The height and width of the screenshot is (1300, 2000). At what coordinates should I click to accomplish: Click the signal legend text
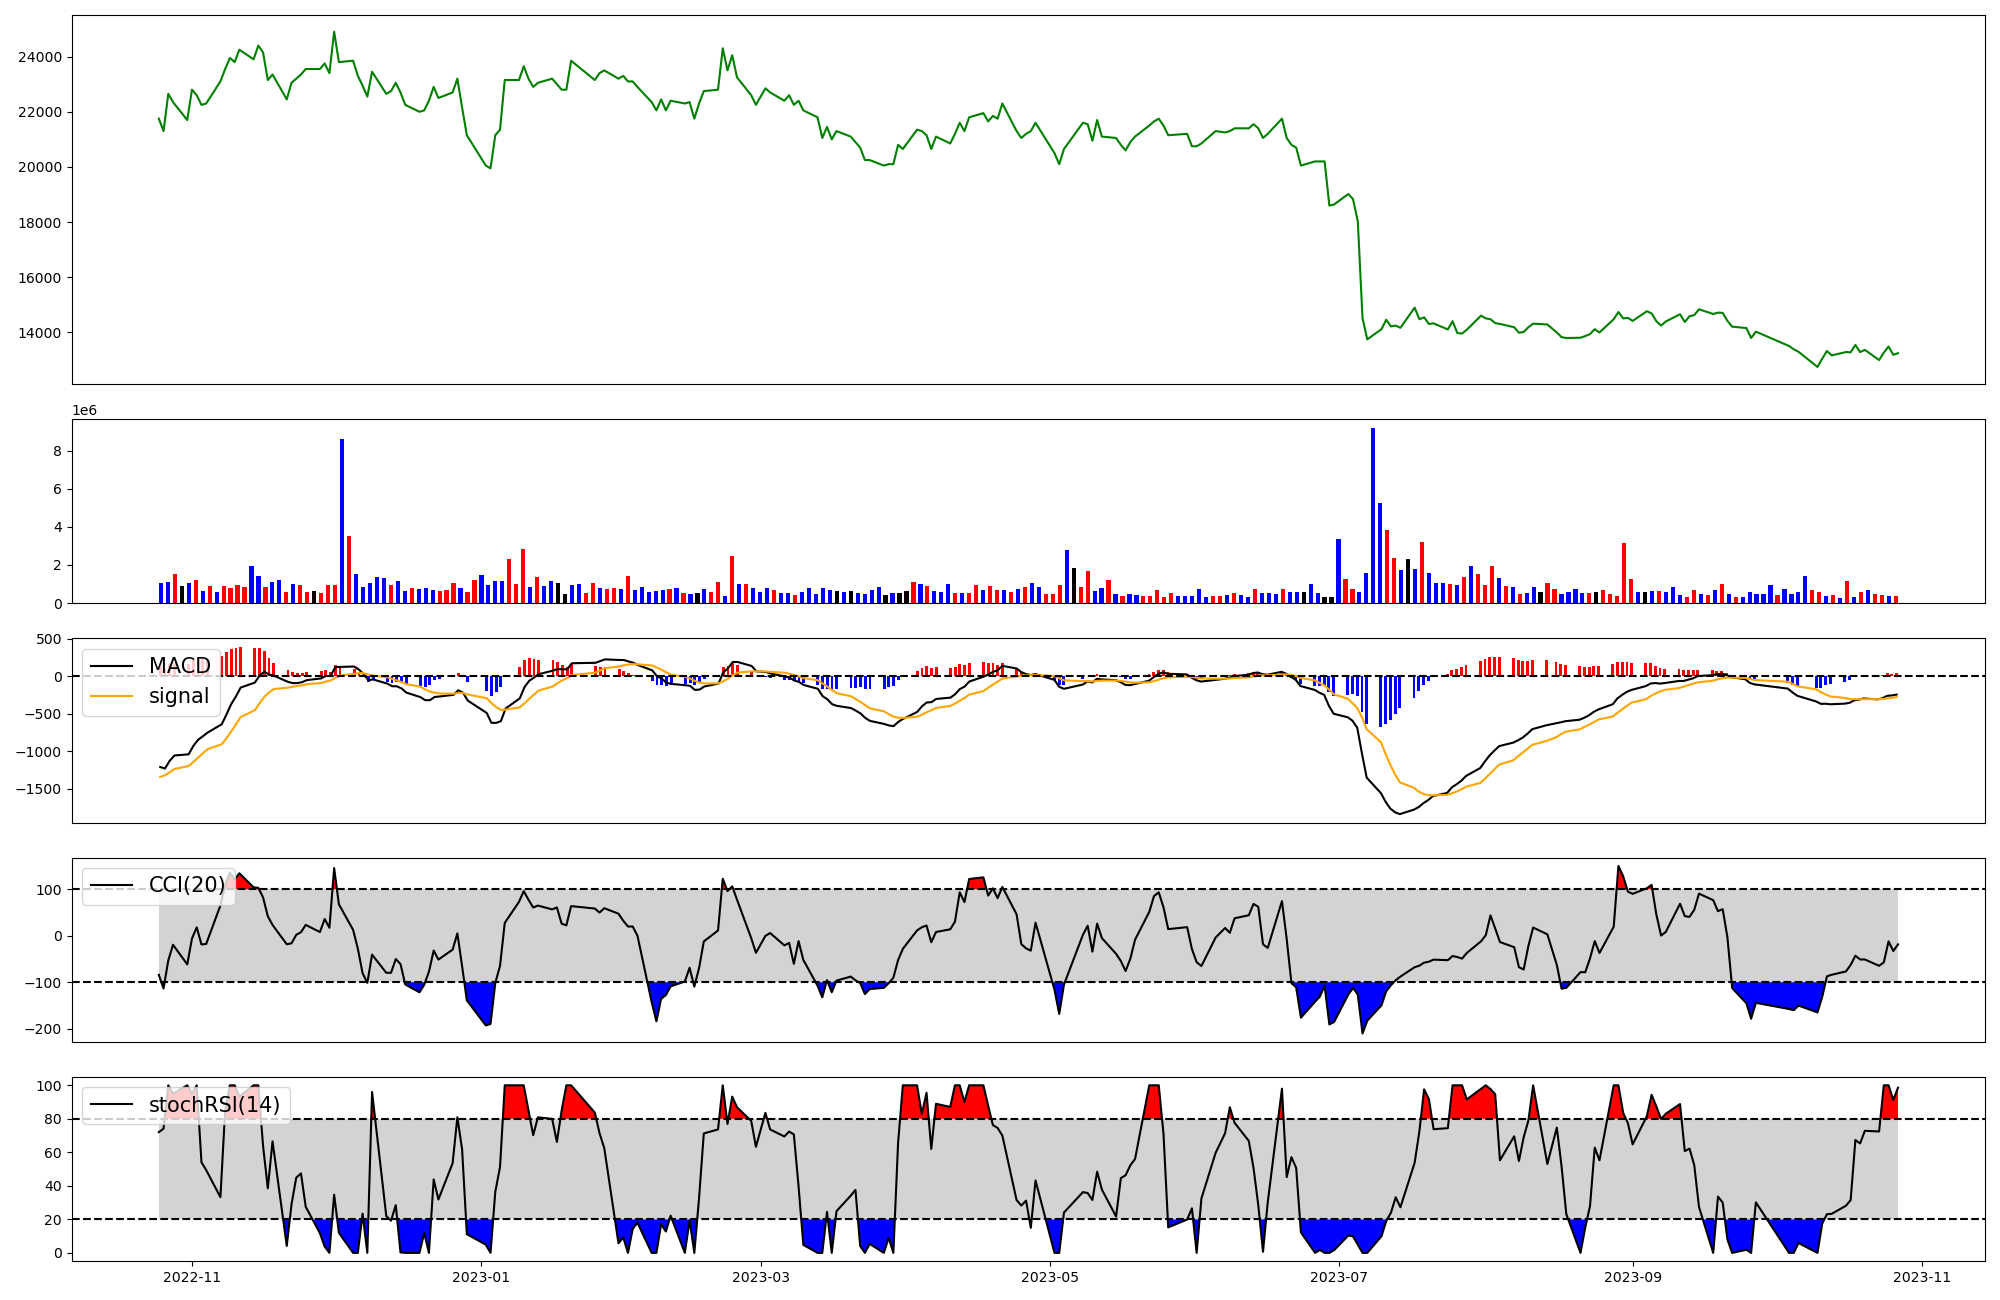pos(179,696)
